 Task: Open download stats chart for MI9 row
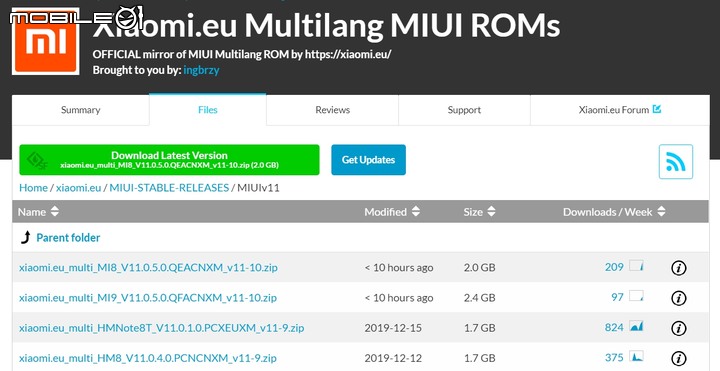point(636,296)
